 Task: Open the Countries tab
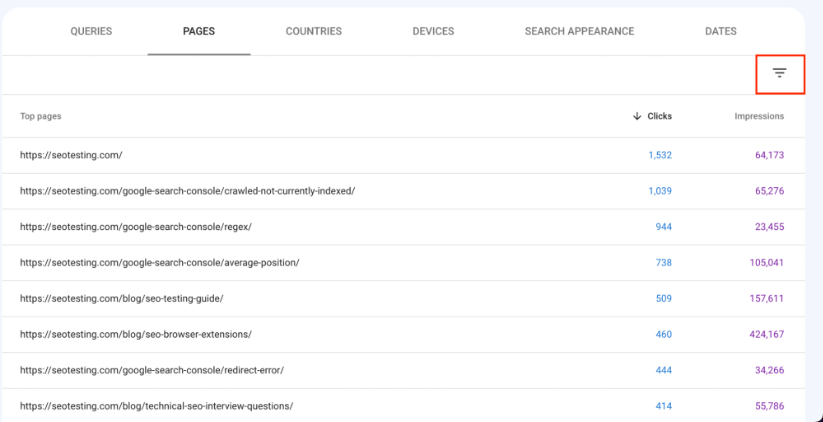pyautogui.click(x=314, y=31)
